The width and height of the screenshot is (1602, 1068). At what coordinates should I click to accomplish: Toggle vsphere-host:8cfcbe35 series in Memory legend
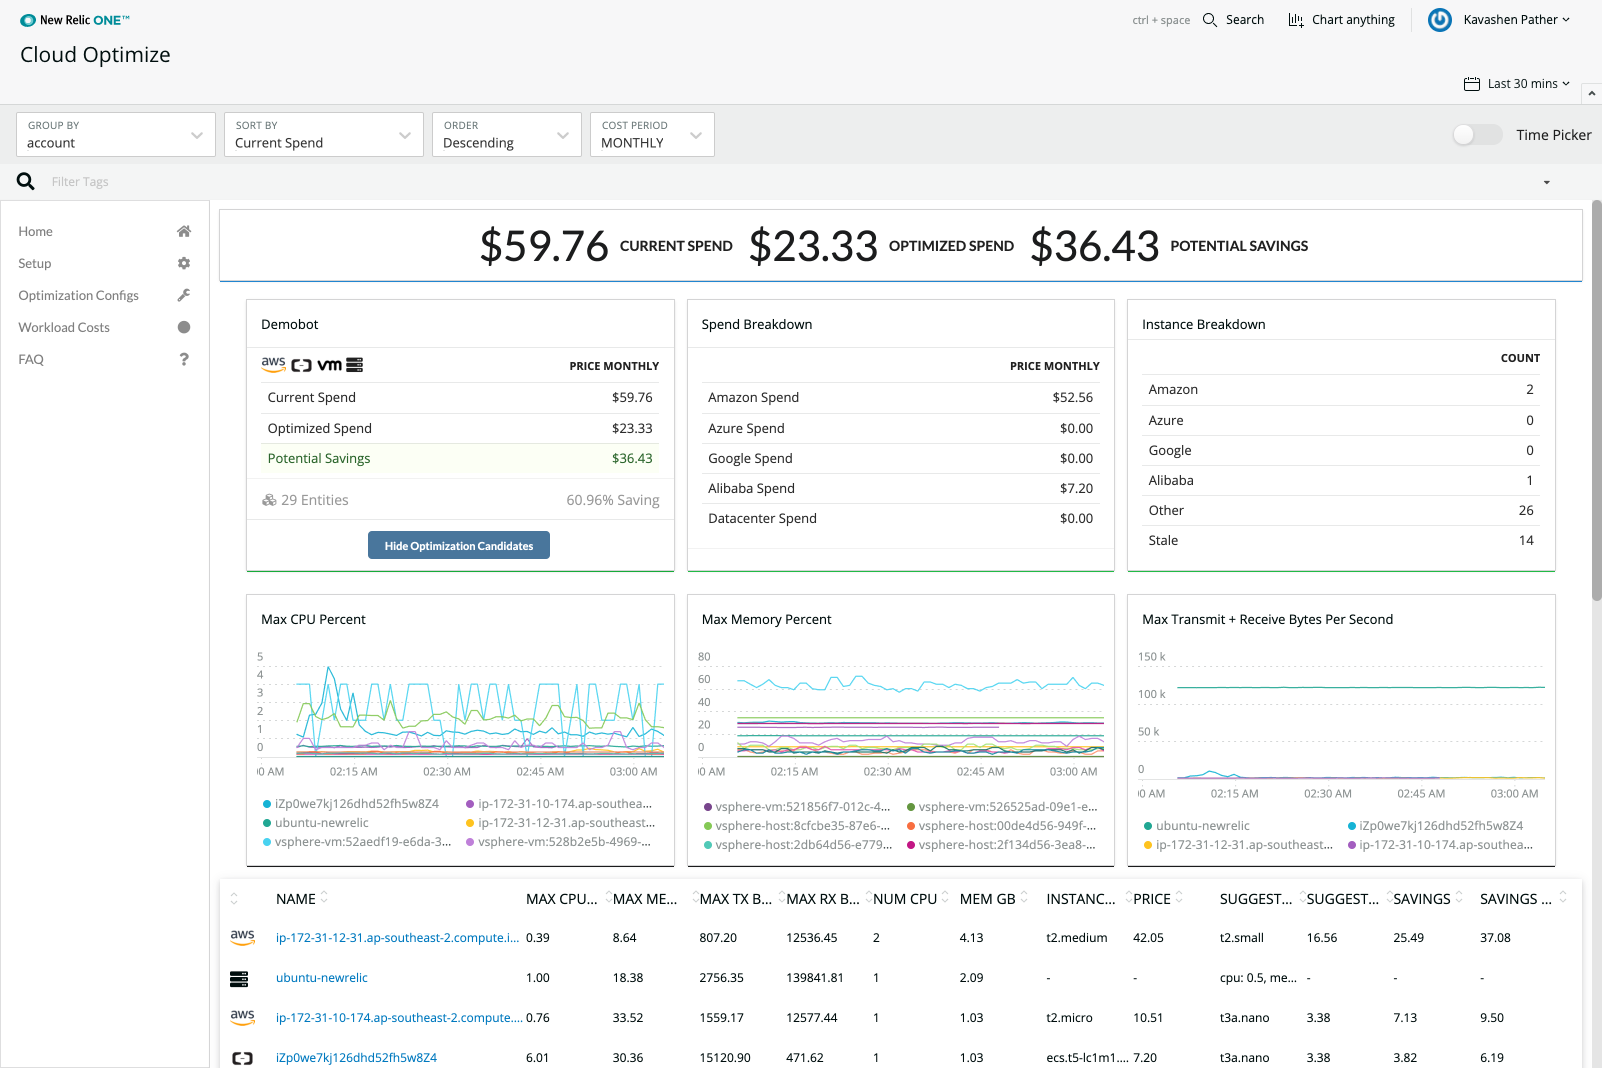coord(797,825)
